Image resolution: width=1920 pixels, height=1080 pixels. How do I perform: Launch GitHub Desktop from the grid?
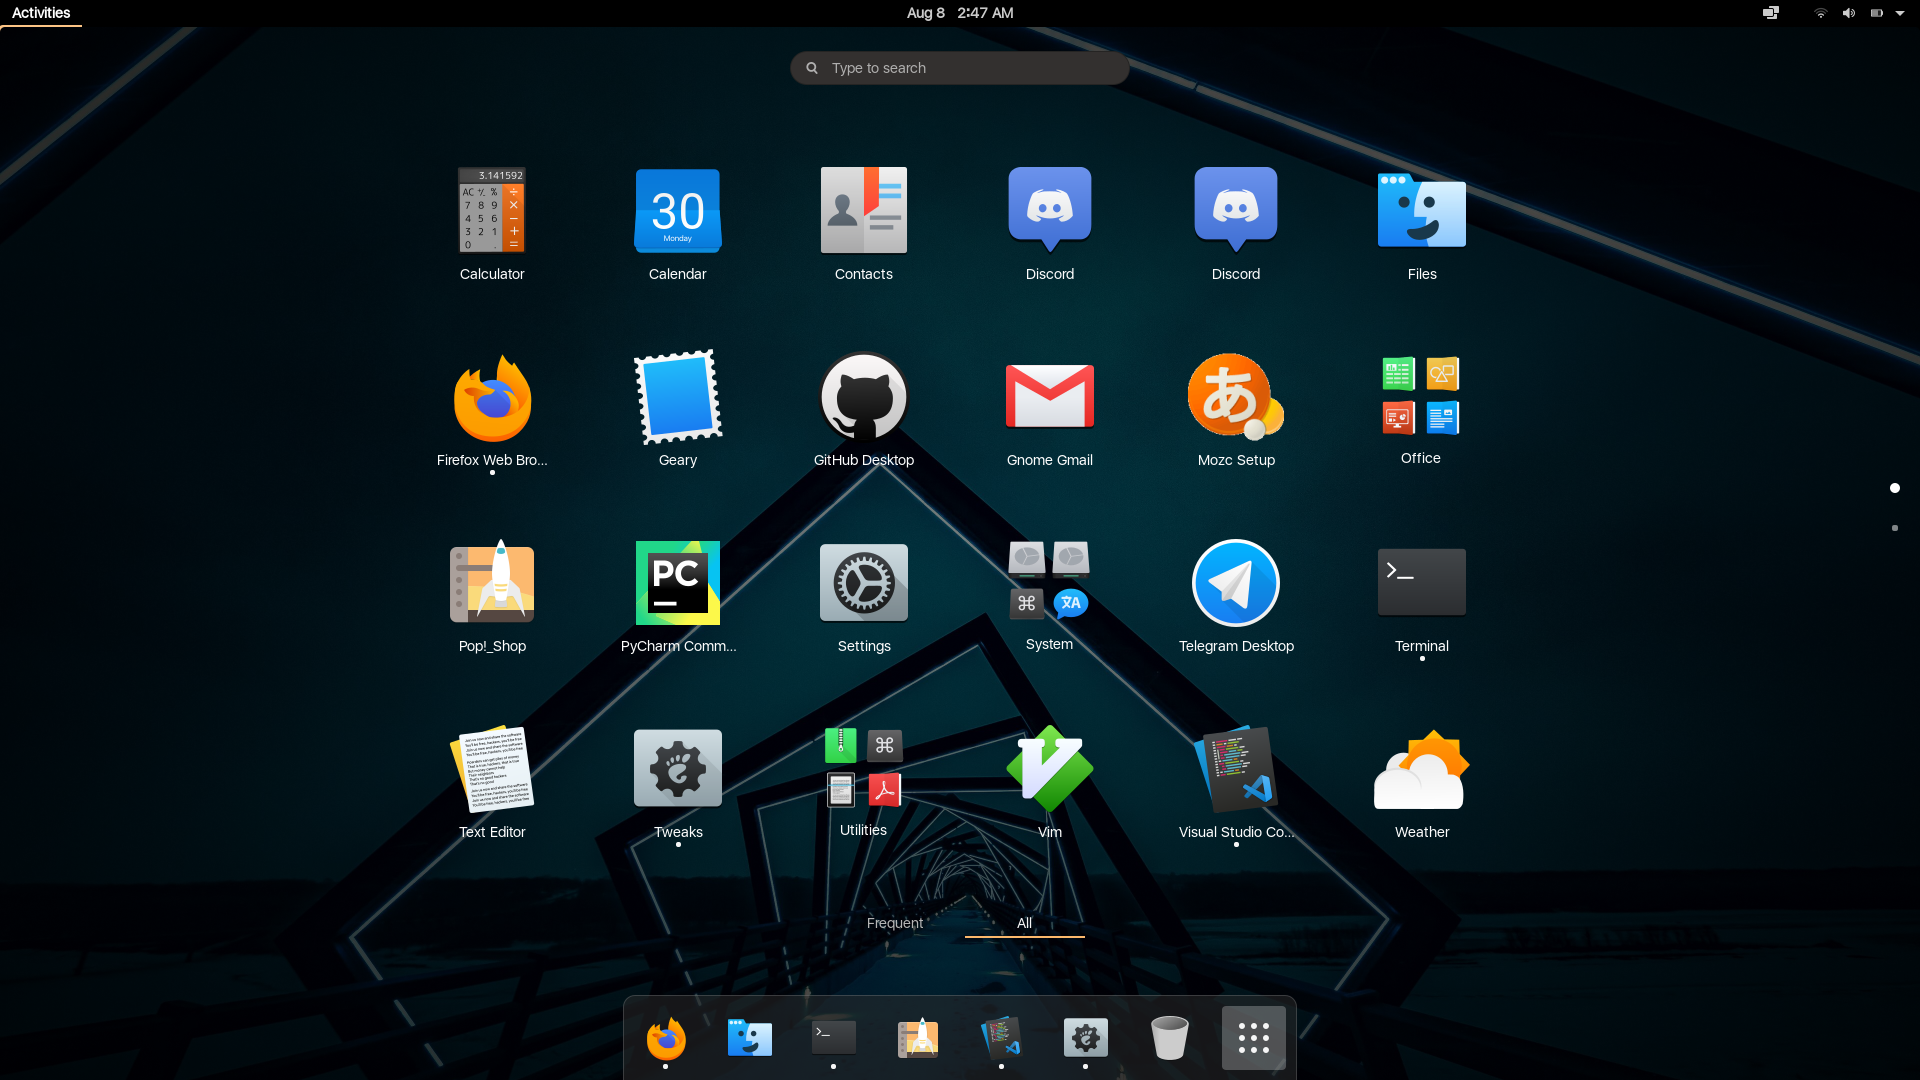coord(863,397)
